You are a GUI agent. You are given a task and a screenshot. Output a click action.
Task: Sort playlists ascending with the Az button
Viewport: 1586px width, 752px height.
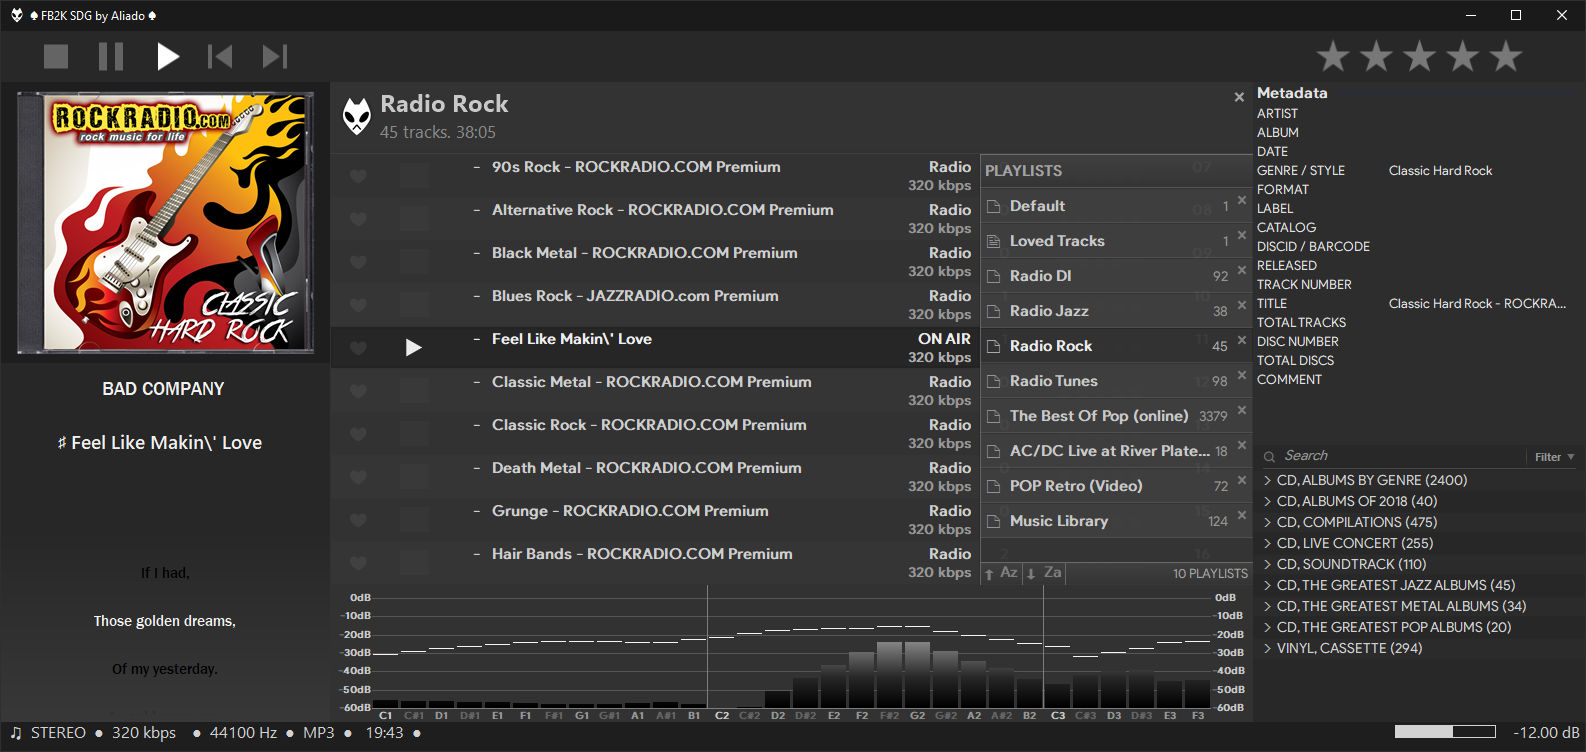[x=1003, y=573]
